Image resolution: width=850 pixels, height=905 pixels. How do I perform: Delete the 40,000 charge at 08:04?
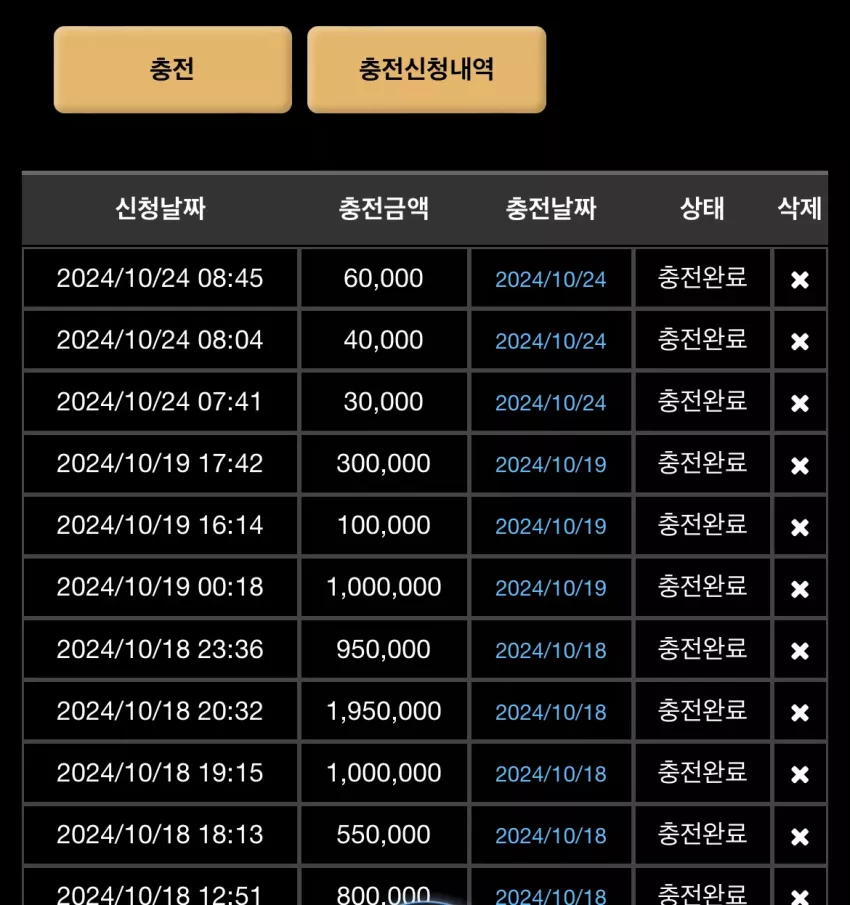(800, 342)
